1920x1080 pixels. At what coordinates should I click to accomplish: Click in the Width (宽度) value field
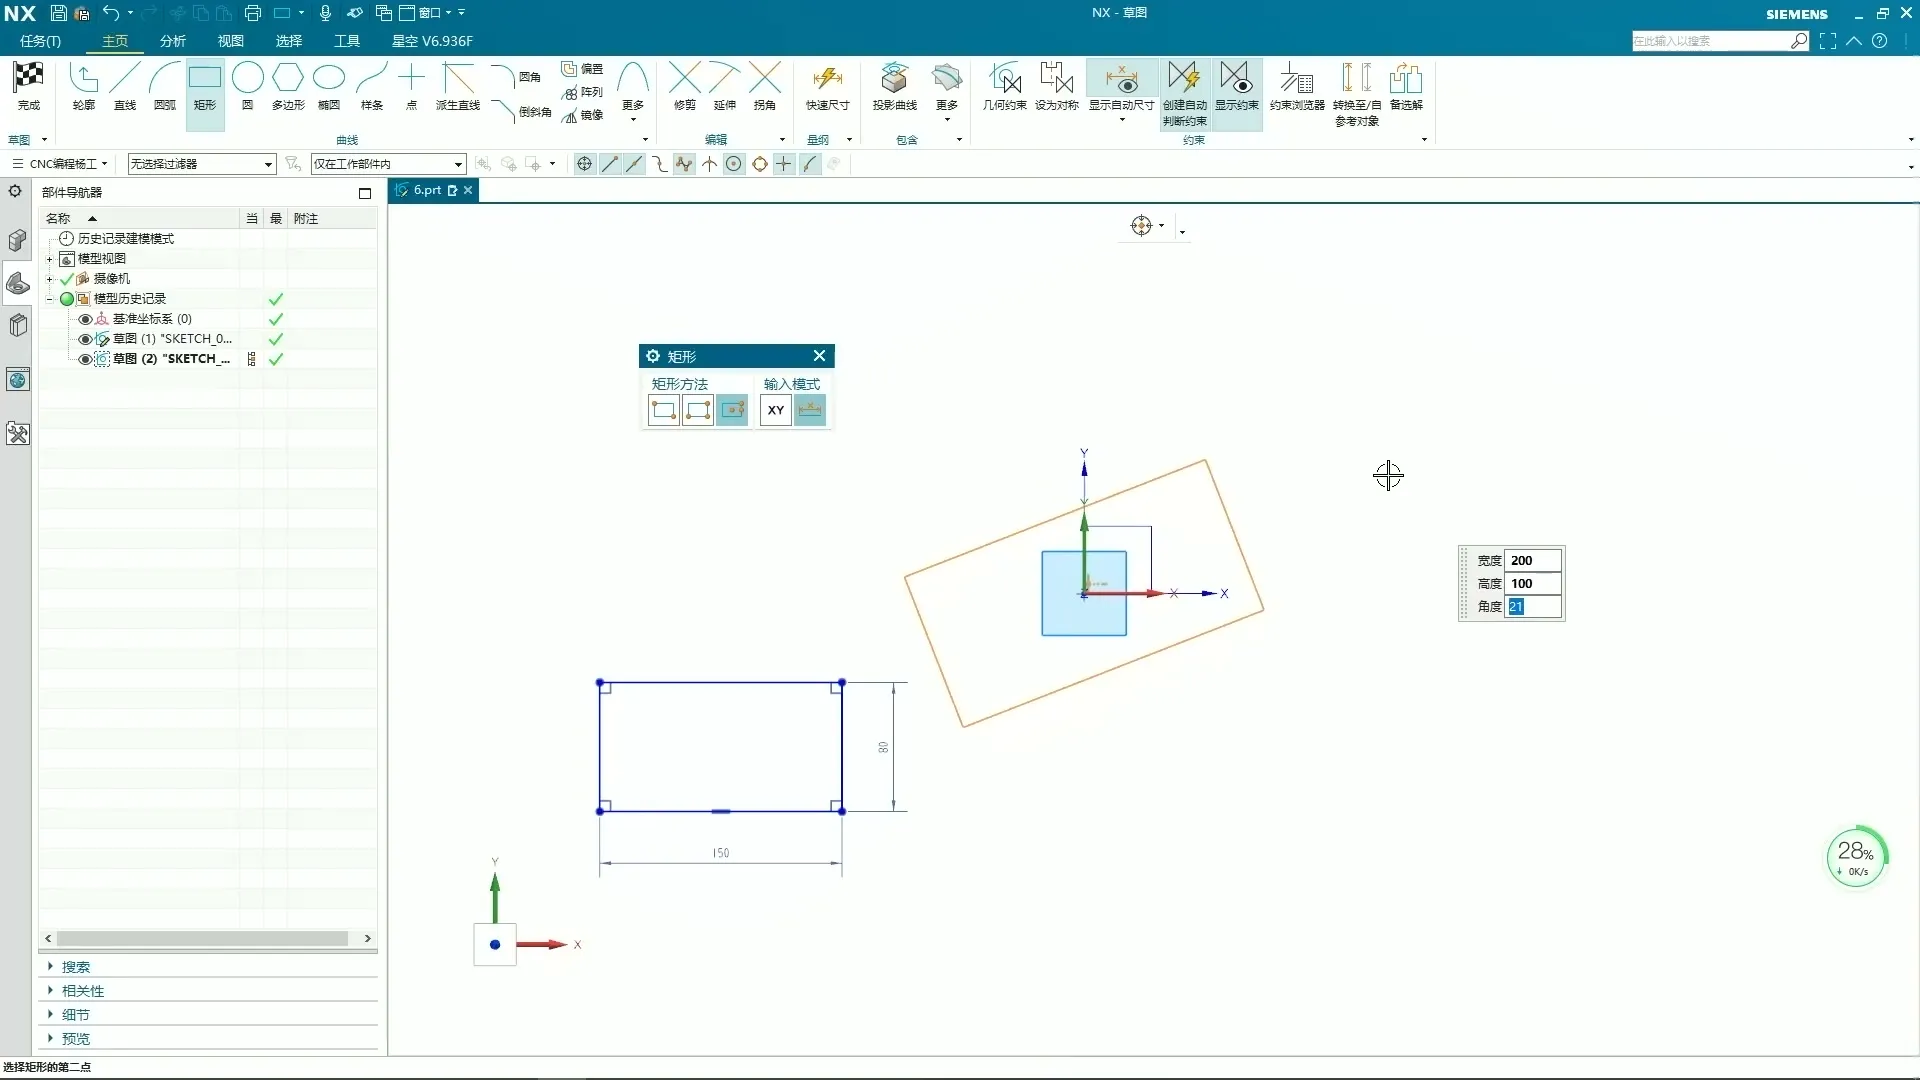tap(1532, 560)
